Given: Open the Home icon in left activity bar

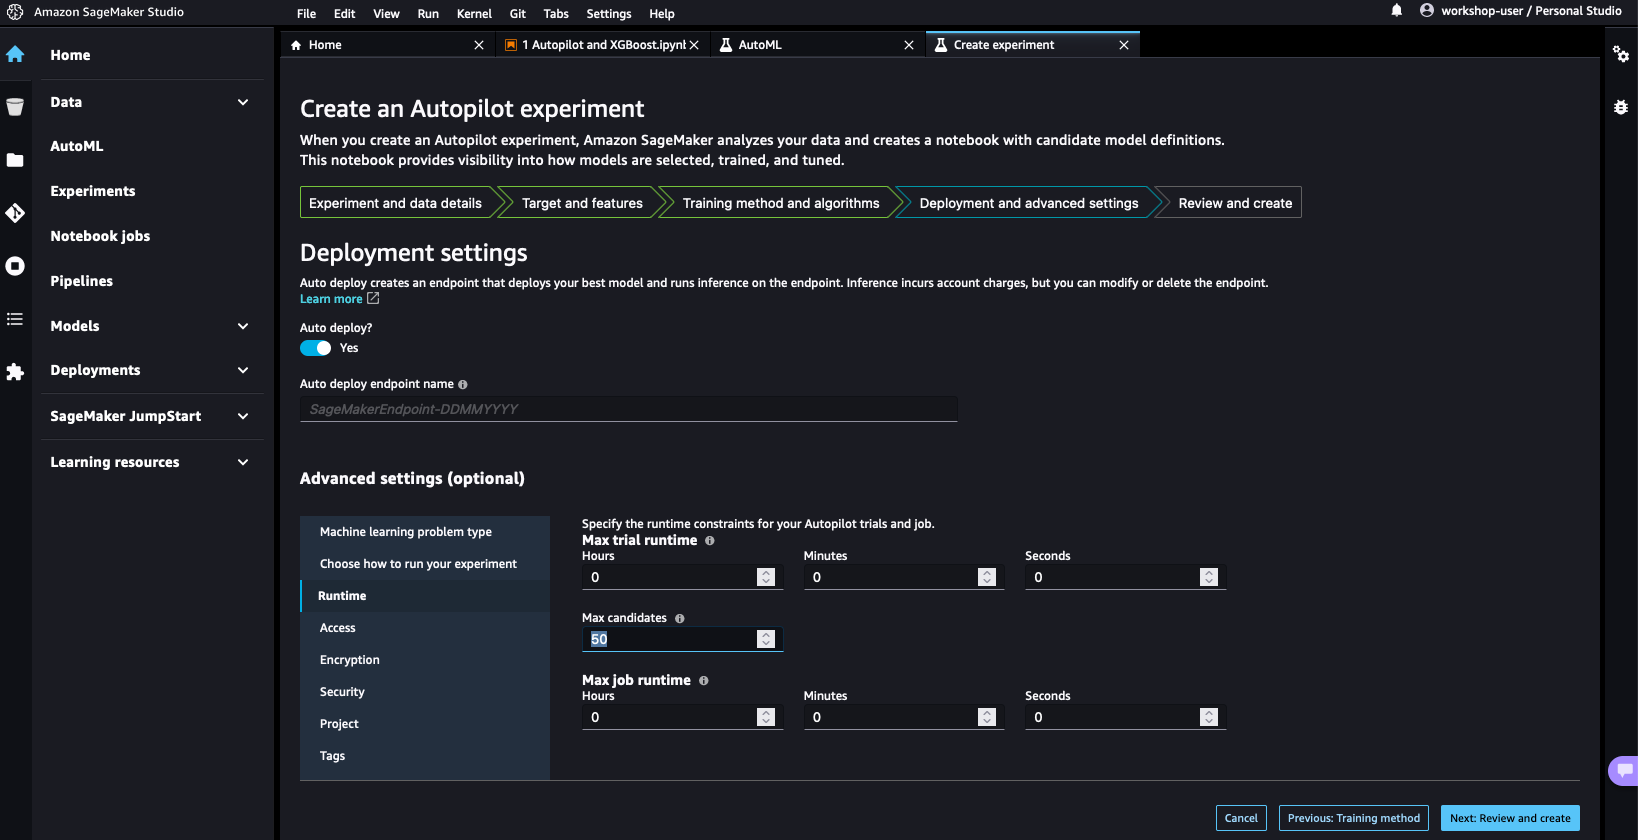Looking at the screenshot, I should pyautogui.click(x=15, y=54).
